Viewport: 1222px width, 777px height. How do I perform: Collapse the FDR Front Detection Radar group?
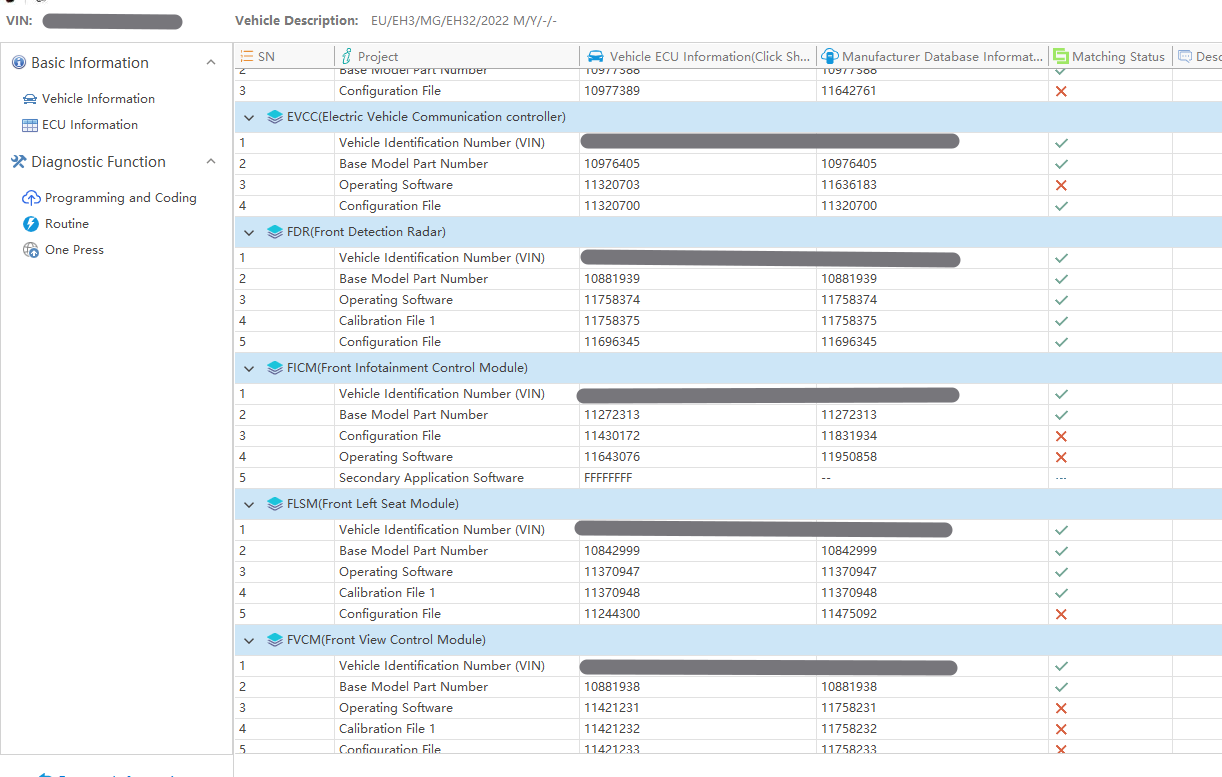click(x=249, y=232)
